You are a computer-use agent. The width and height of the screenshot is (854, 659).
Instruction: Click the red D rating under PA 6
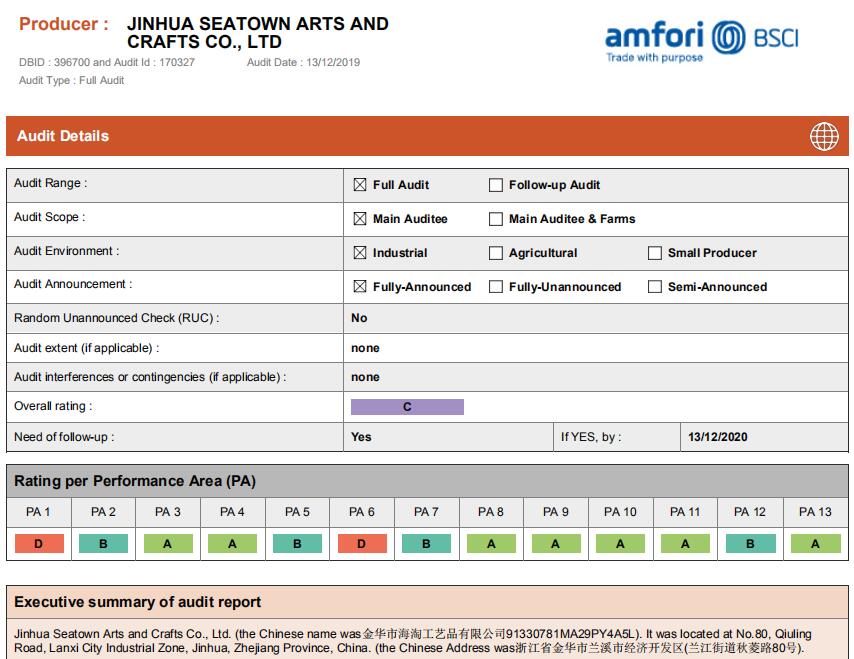[x=362, y=544]
